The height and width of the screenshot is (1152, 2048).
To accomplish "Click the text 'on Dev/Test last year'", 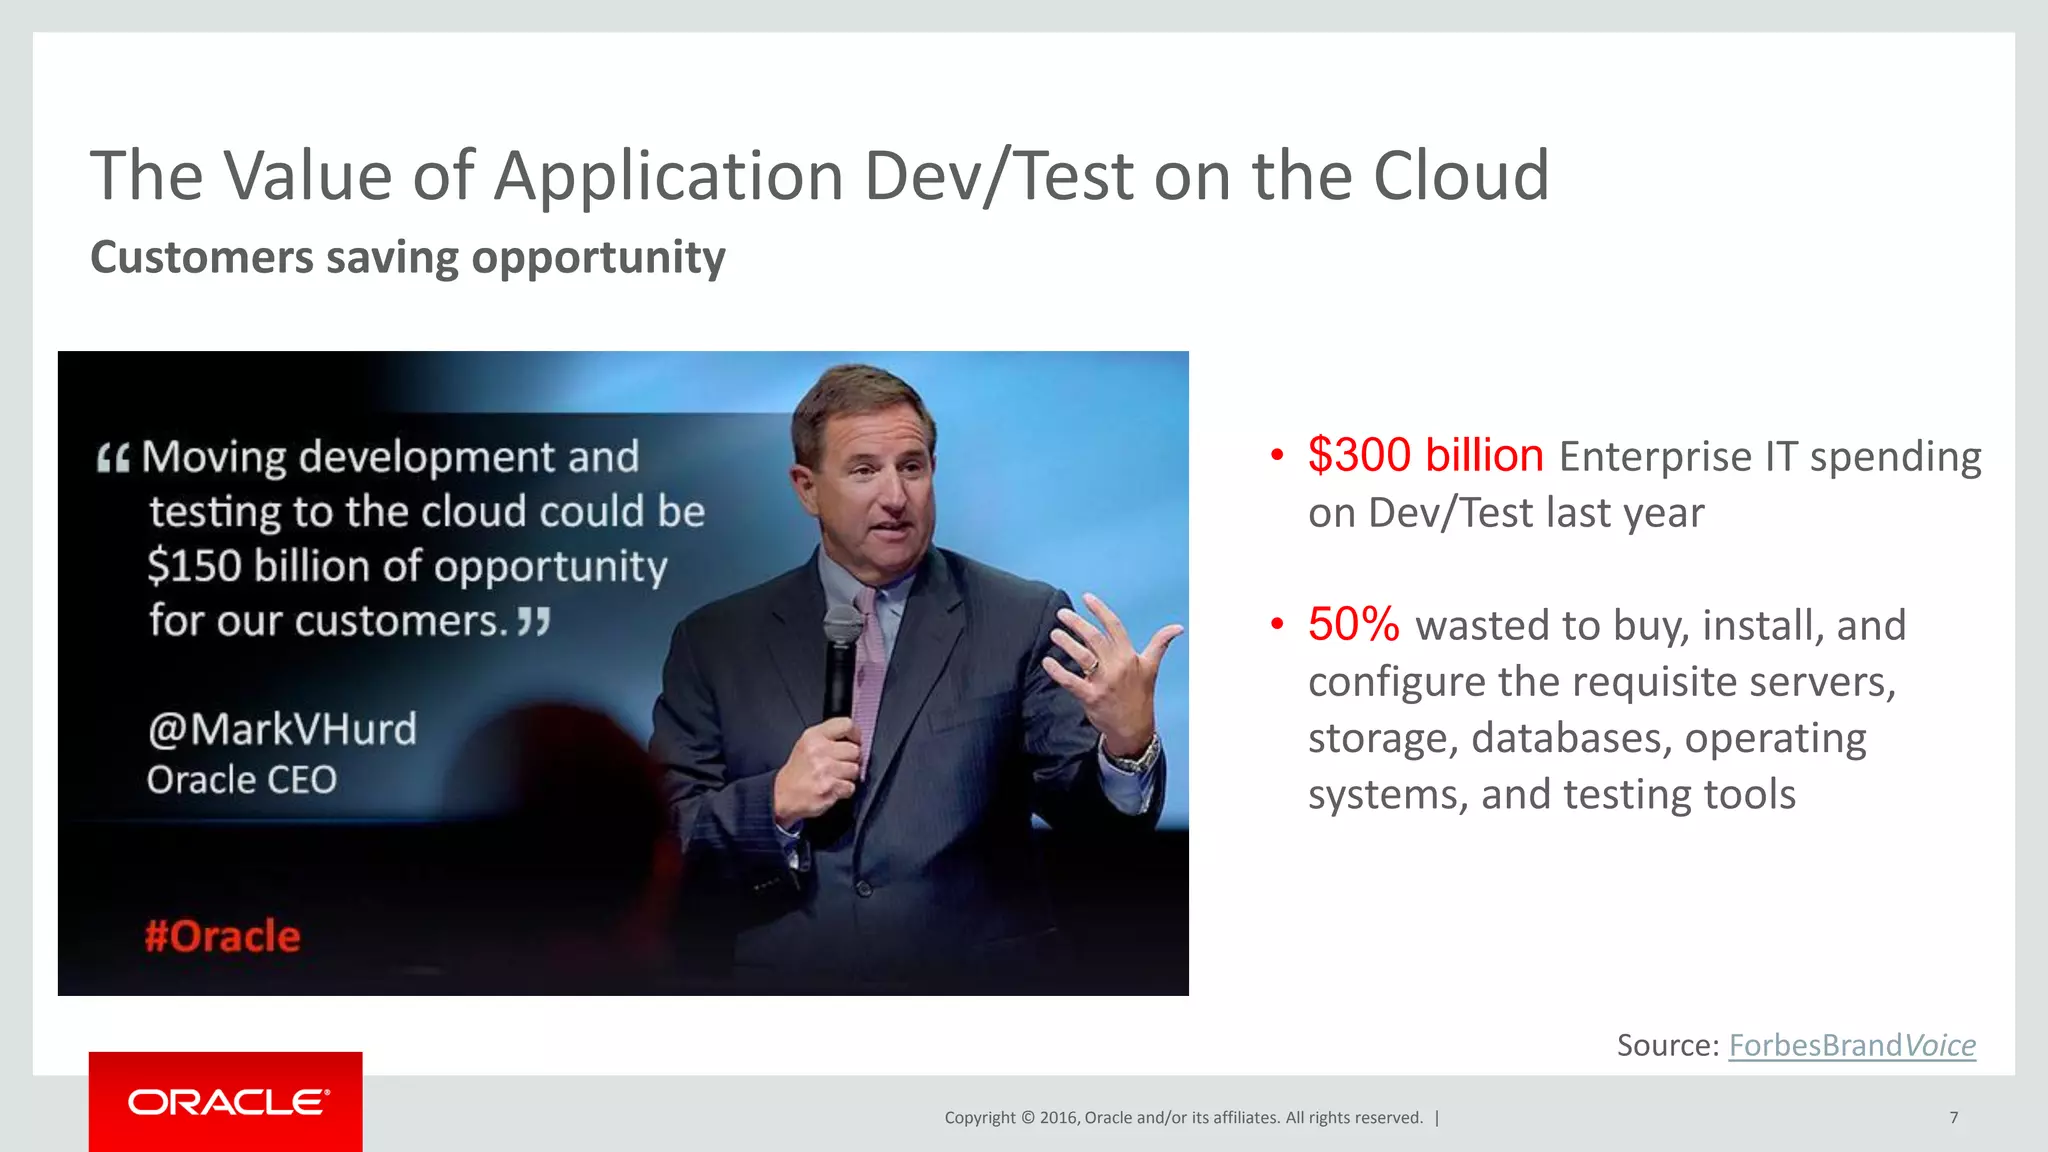I will pos(1506,513).
